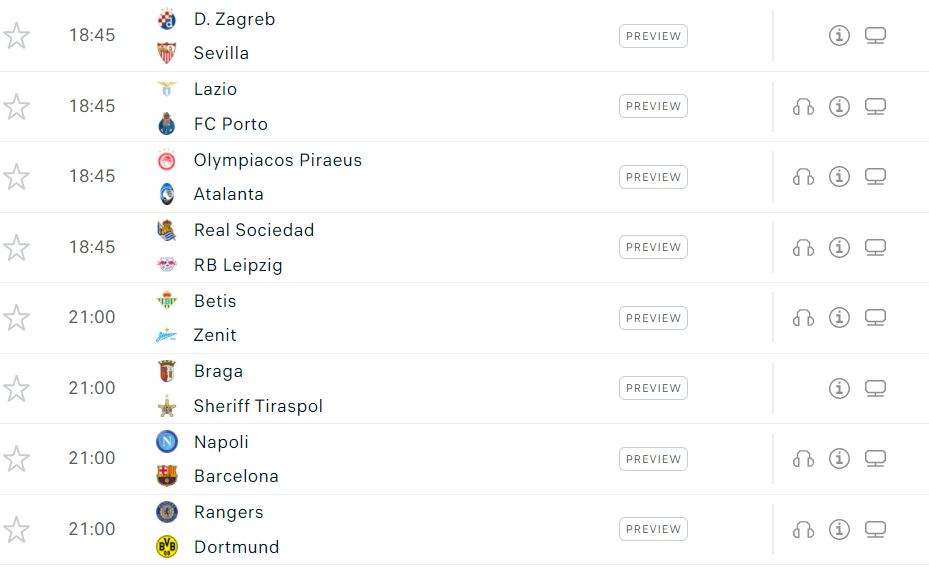Favorite the D. Zagreb vs Sevilla match star
This screenshot has height=580, width=929.
17,36
